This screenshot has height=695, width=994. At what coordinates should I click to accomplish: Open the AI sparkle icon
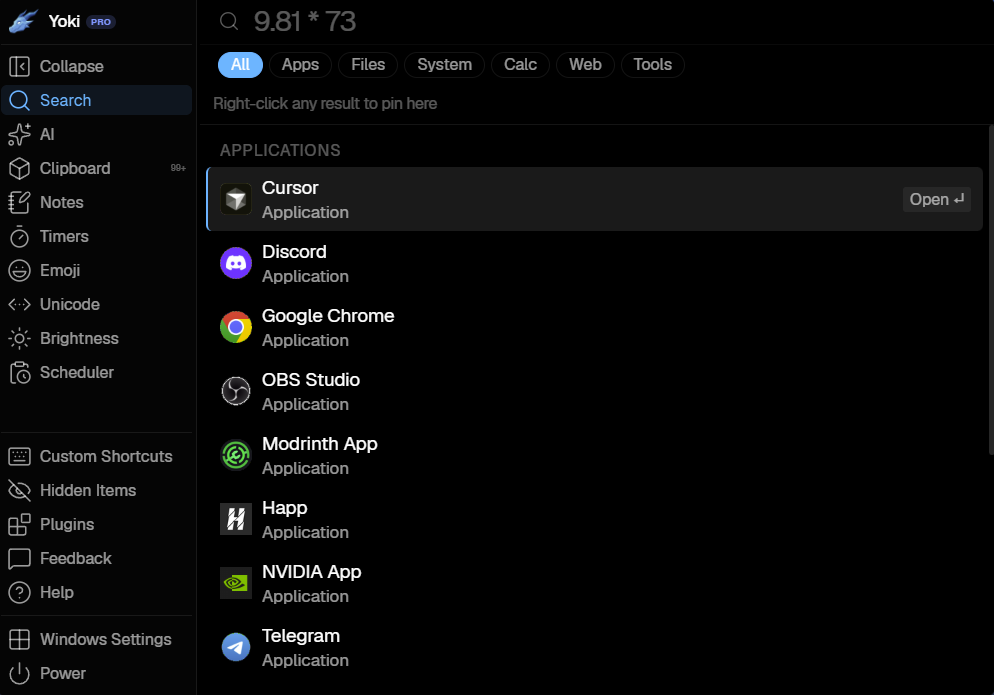[20, 134]
